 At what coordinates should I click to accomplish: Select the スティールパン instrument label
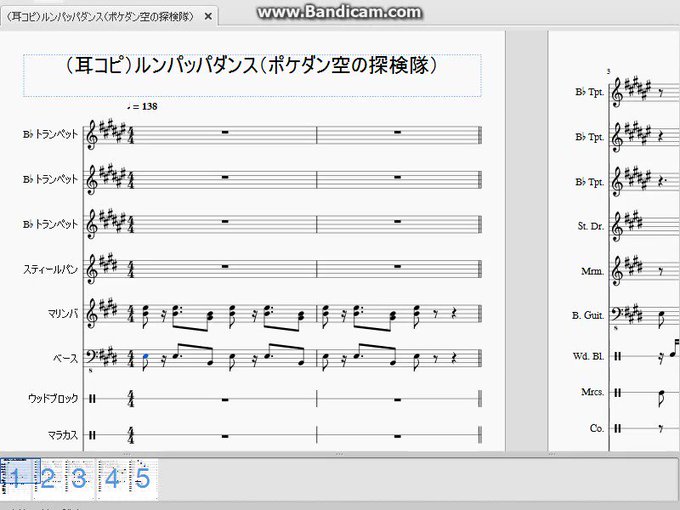[50, 269]
